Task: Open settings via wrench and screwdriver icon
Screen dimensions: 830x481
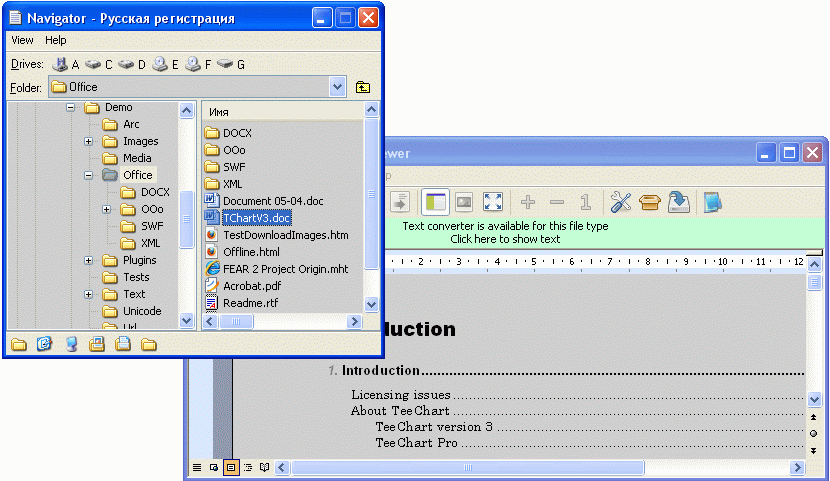Action: 620,202
